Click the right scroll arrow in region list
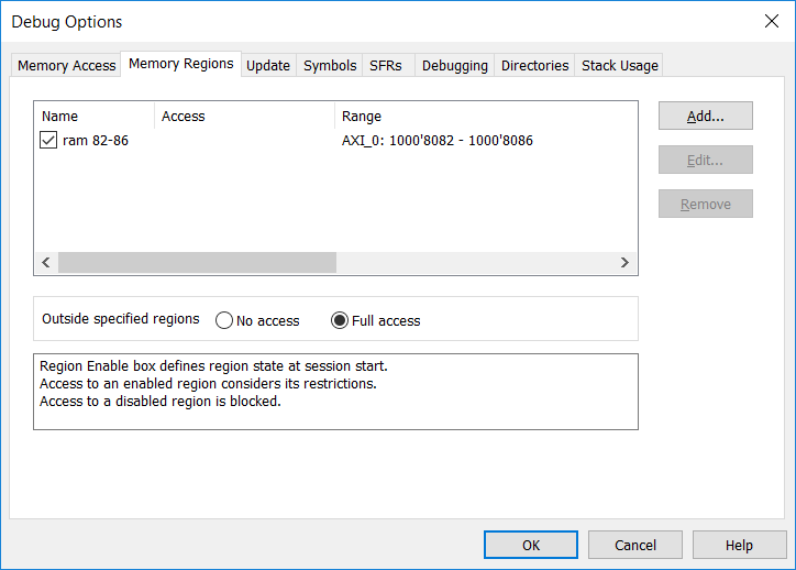Image resolution: width=796 pixels, height=570 pixels. tap(625, 262)
